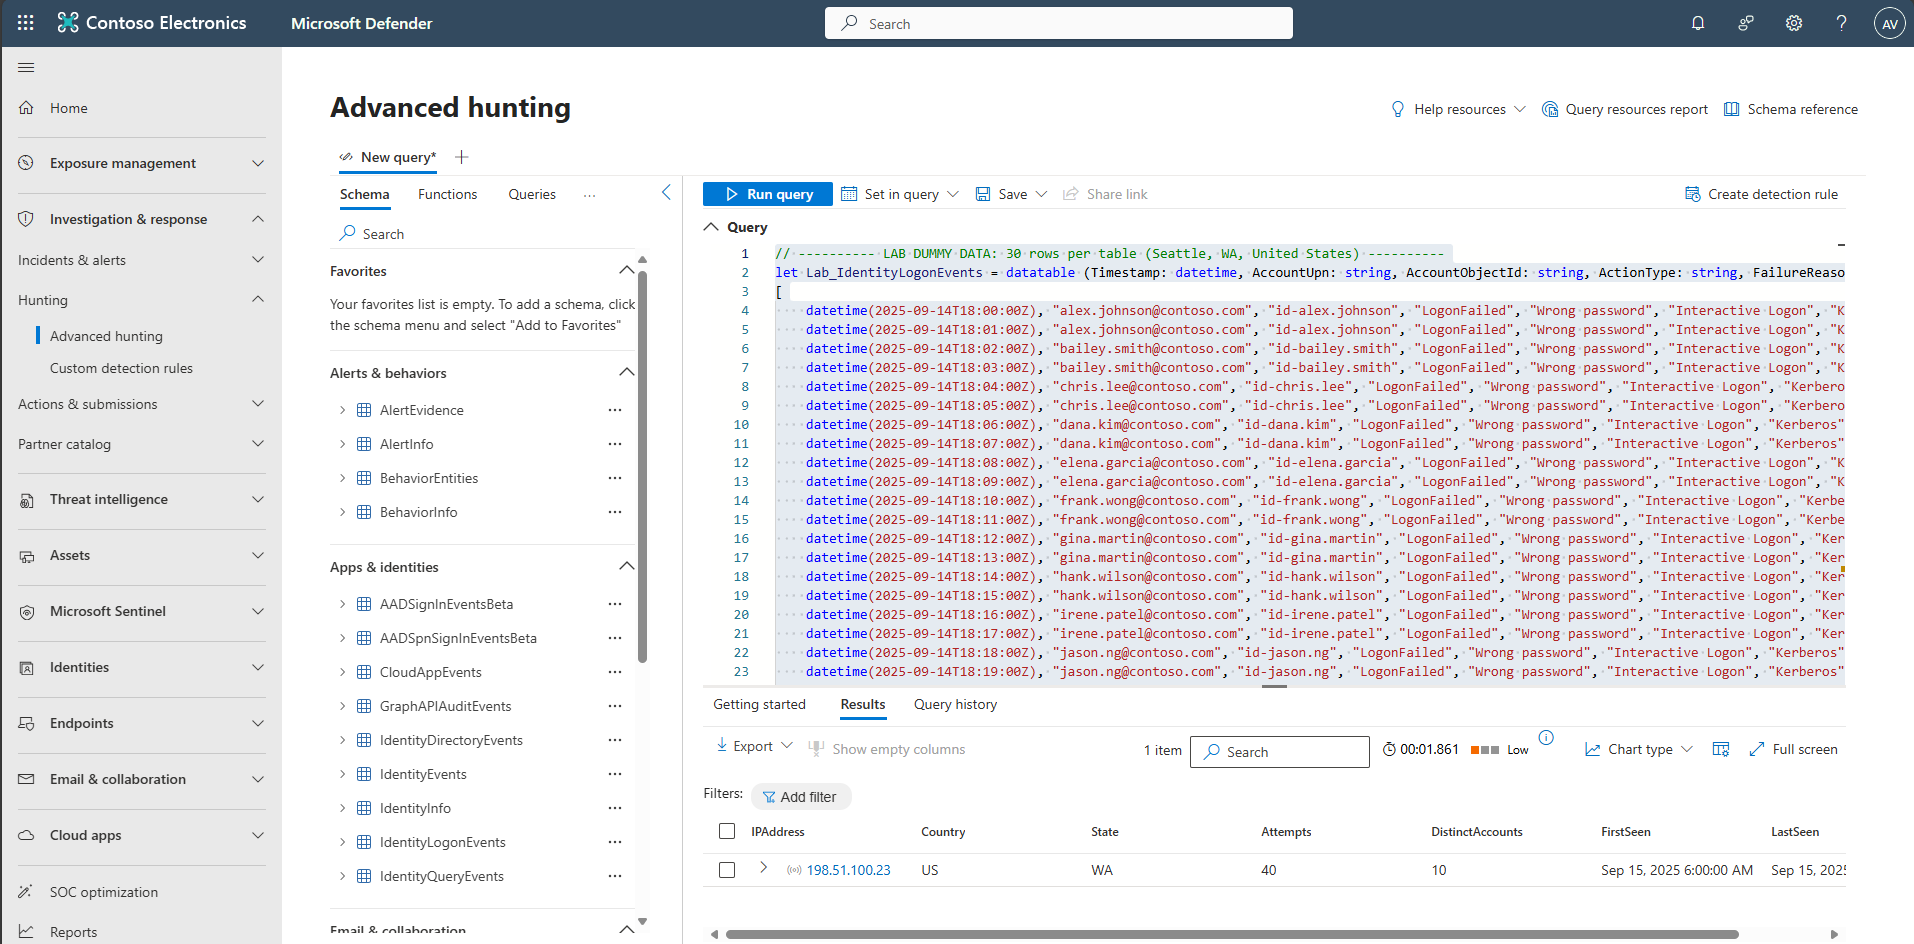Collapse the Query editor section
This screenshot has width=1914, height=944.
(711, 227)
